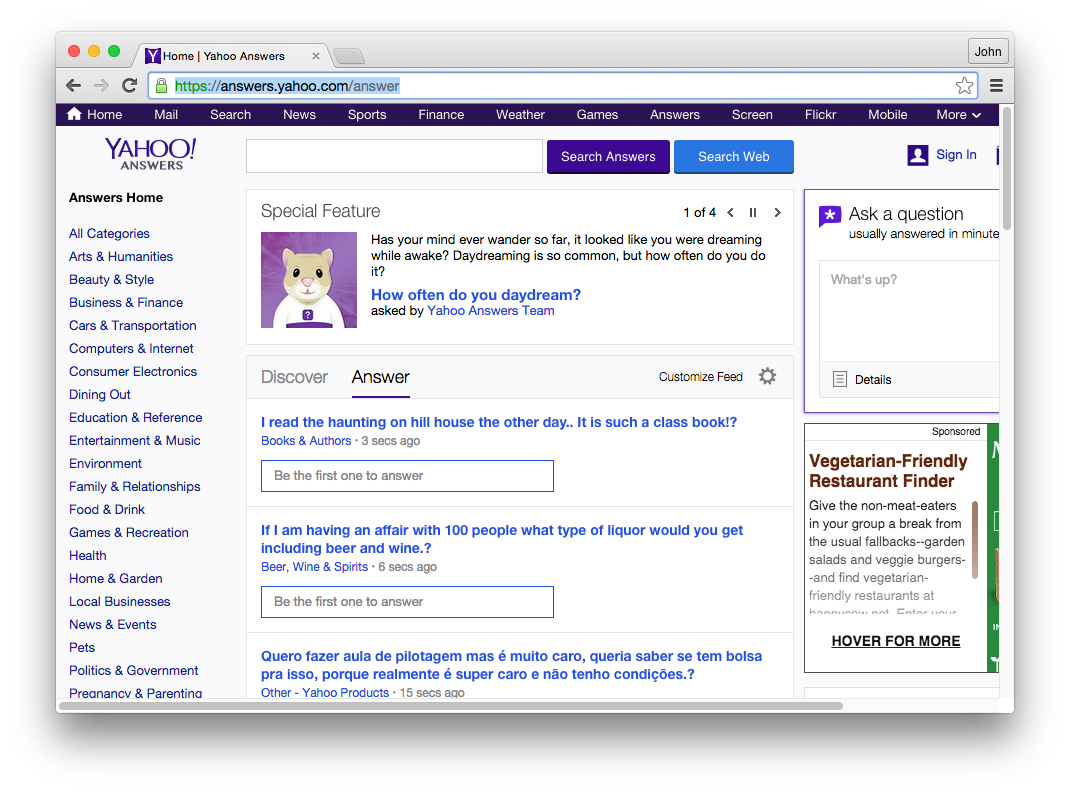Click the Yahoo favicon in the tab
The height and width of the screenshot is (793, 1070).
(153, 56)
